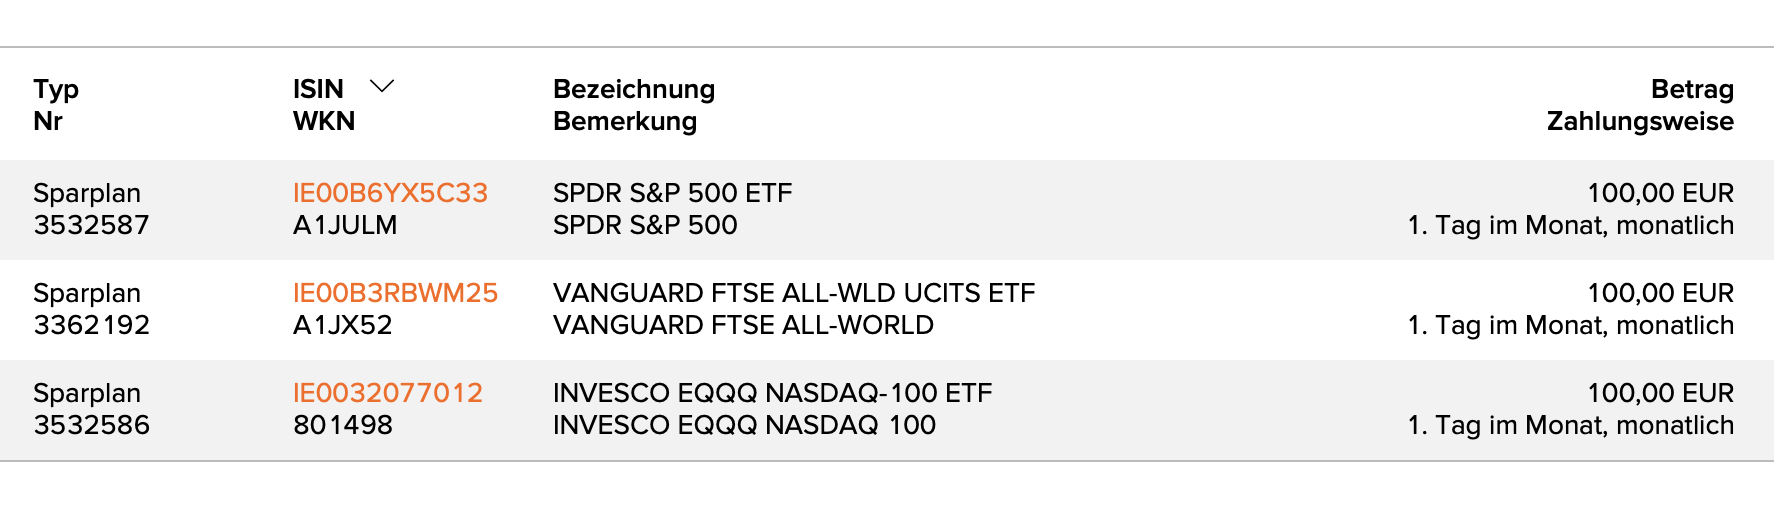Viewport: 1774px width, 510px height.
Task: Open ISIN link IE00B3RBWM25
Action: coord(395,293)
